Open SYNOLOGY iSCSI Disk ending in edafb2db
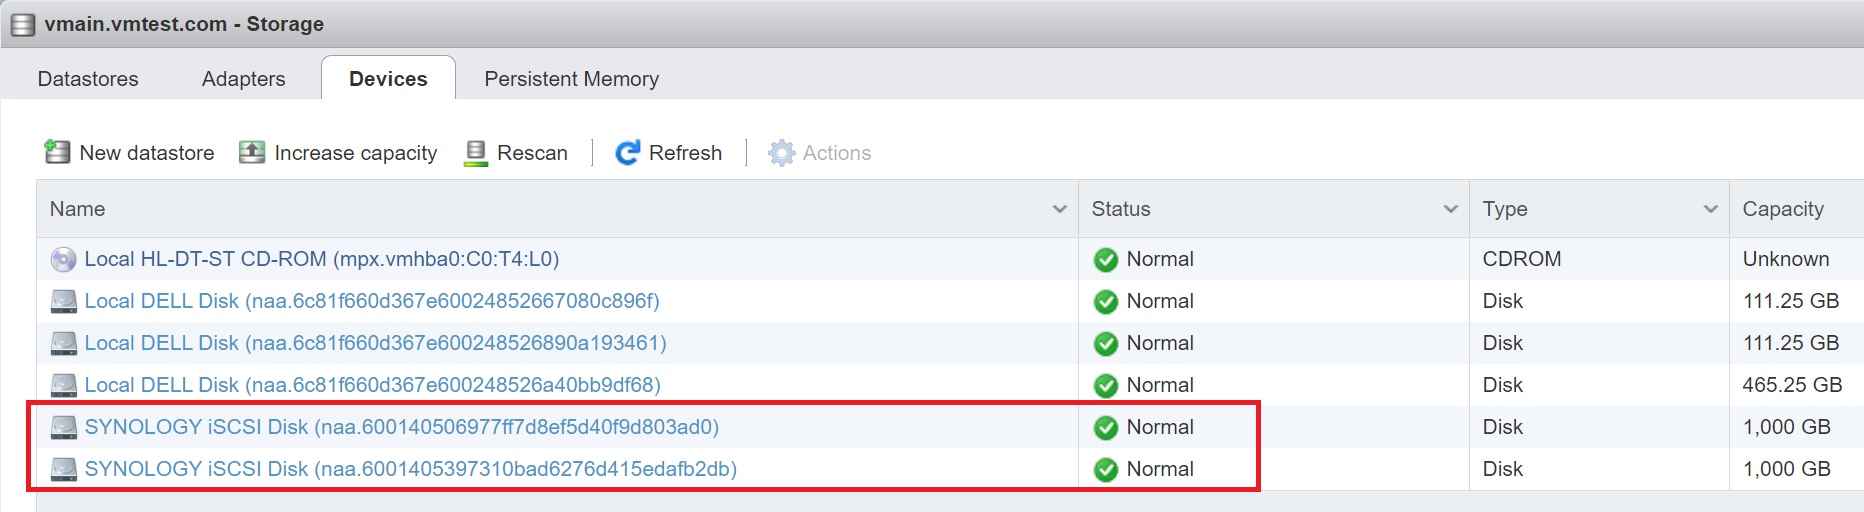 (410, 469)
